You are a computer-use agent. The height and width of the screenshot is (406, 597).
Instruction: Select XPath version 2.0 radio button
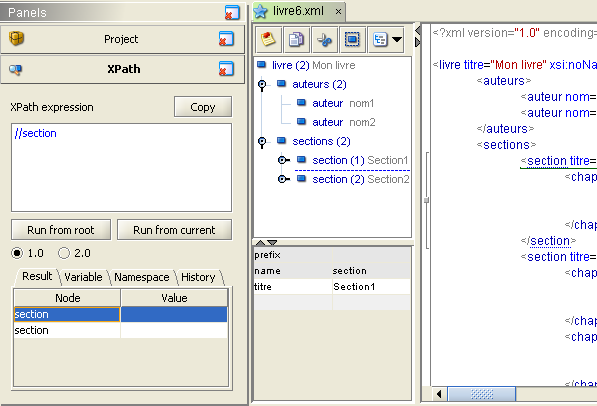pyautogui.click(x=64, y=253)
